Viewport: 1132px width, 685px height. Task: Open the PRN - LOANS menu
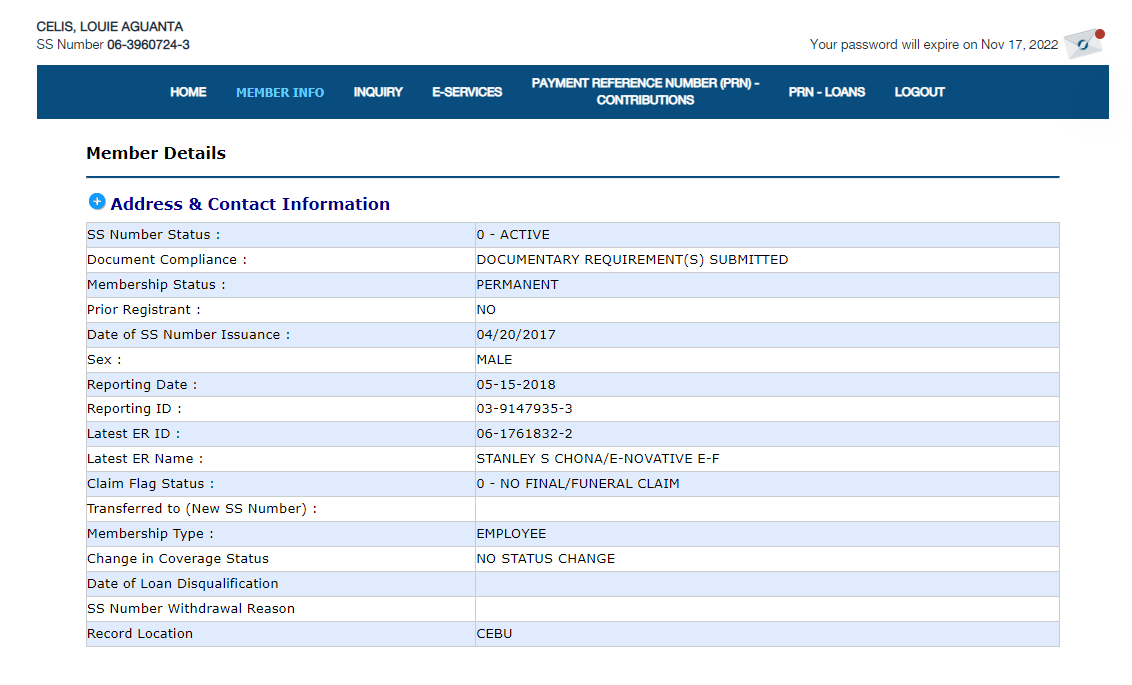click(x=826, y=92)
